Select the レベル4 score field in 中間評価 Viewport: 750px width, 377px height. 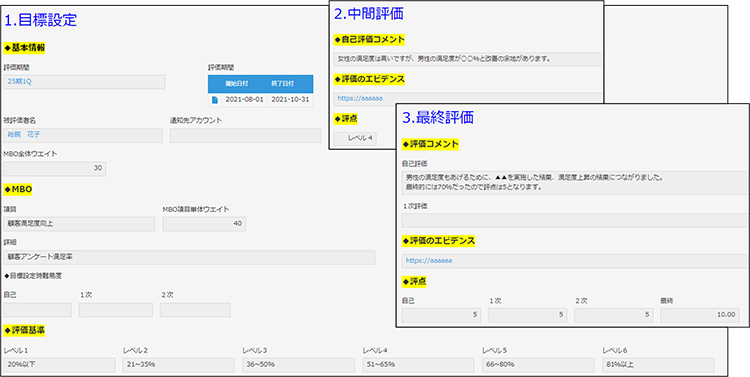[354, 138]
